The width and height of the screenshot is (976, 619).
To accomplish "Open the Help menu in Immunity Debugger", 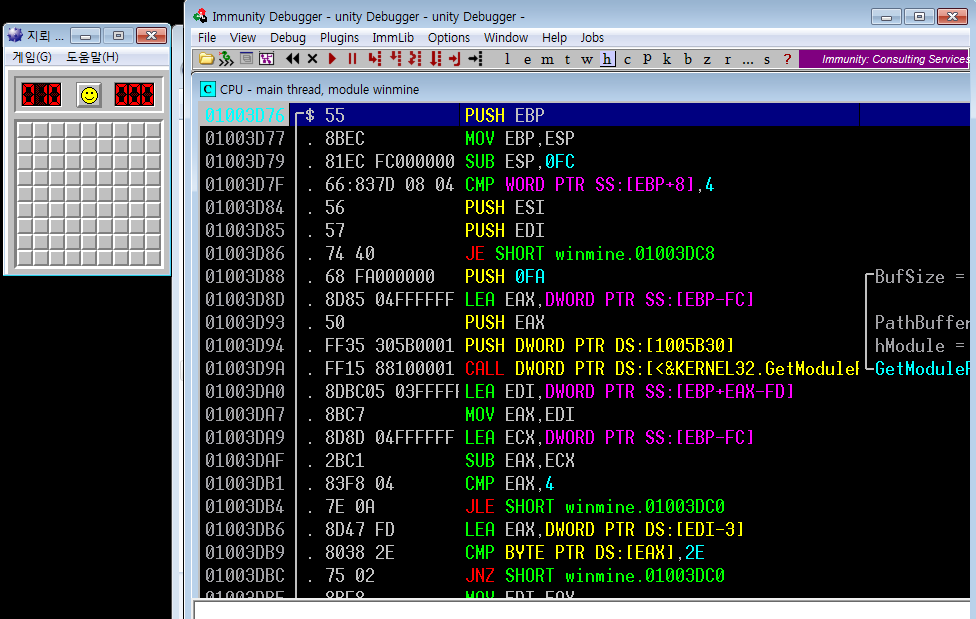I will [554, 37].
